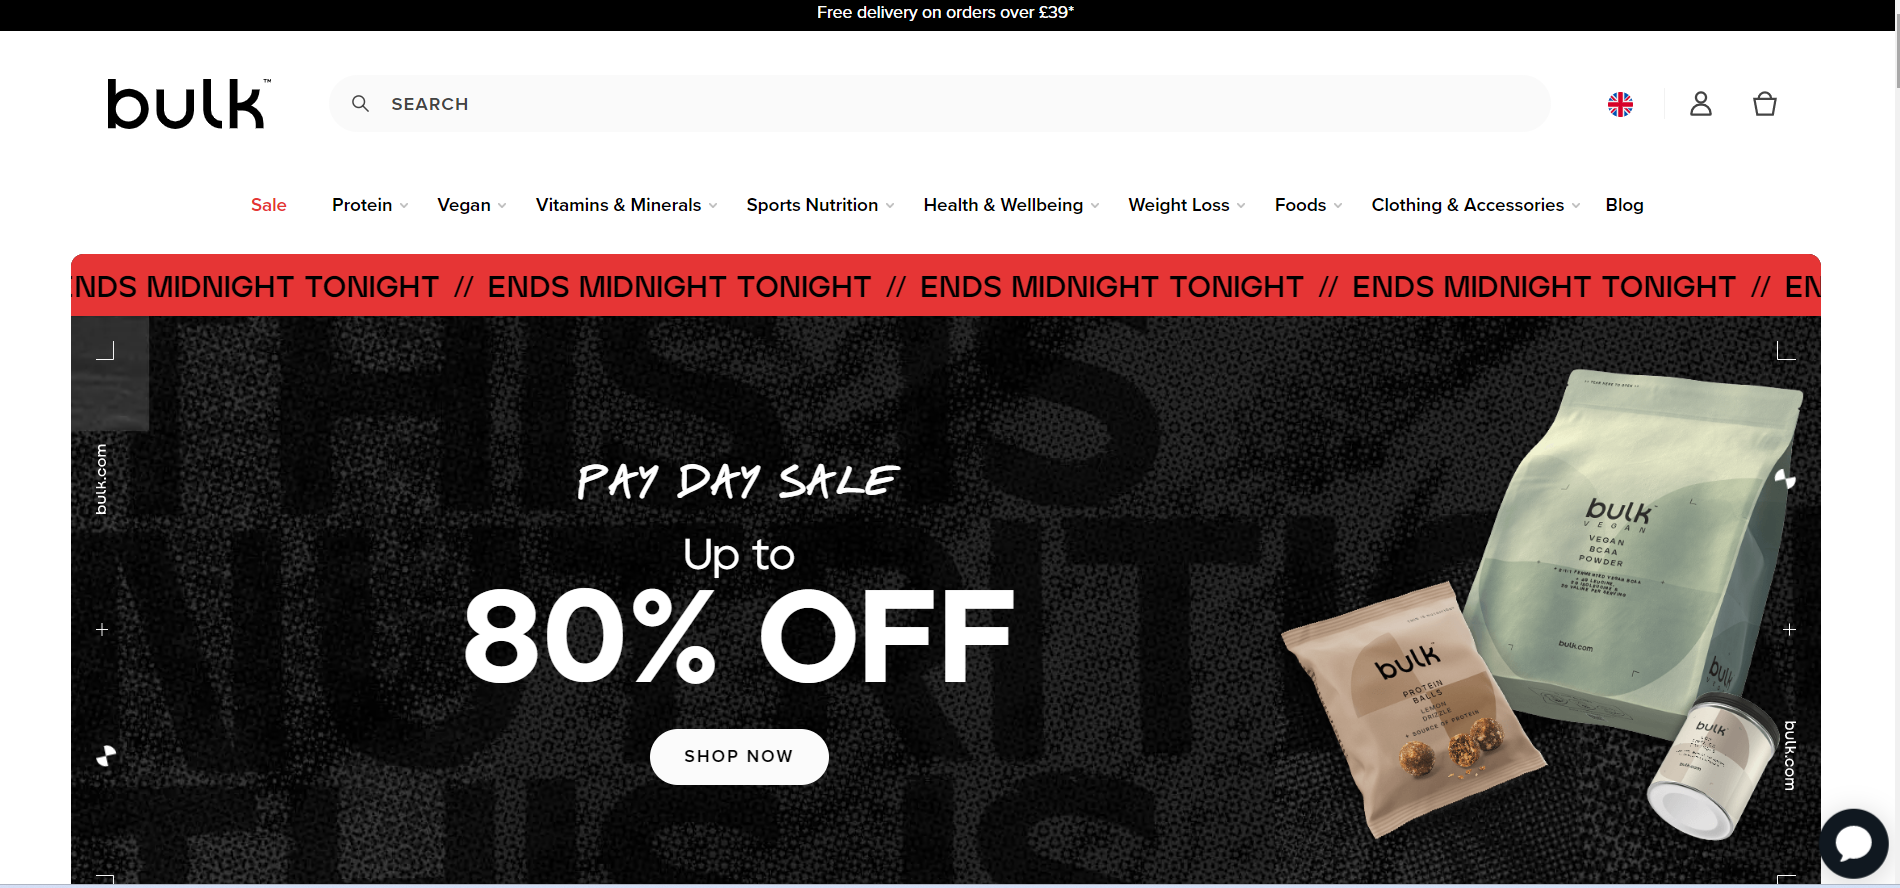
Task: Click the bulk logo in header
Action: tap(189, 104)
